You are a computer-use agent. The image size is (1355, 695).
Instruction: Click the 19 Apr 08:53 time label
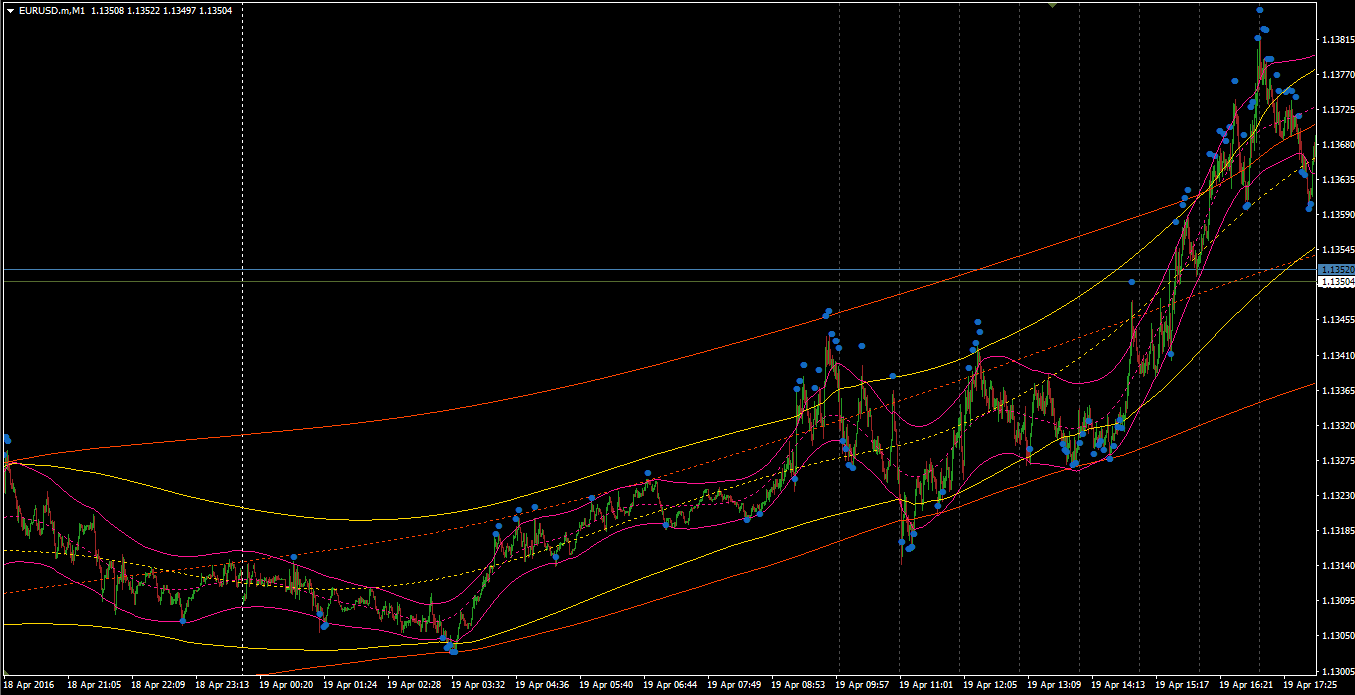(x=799, y=686)
